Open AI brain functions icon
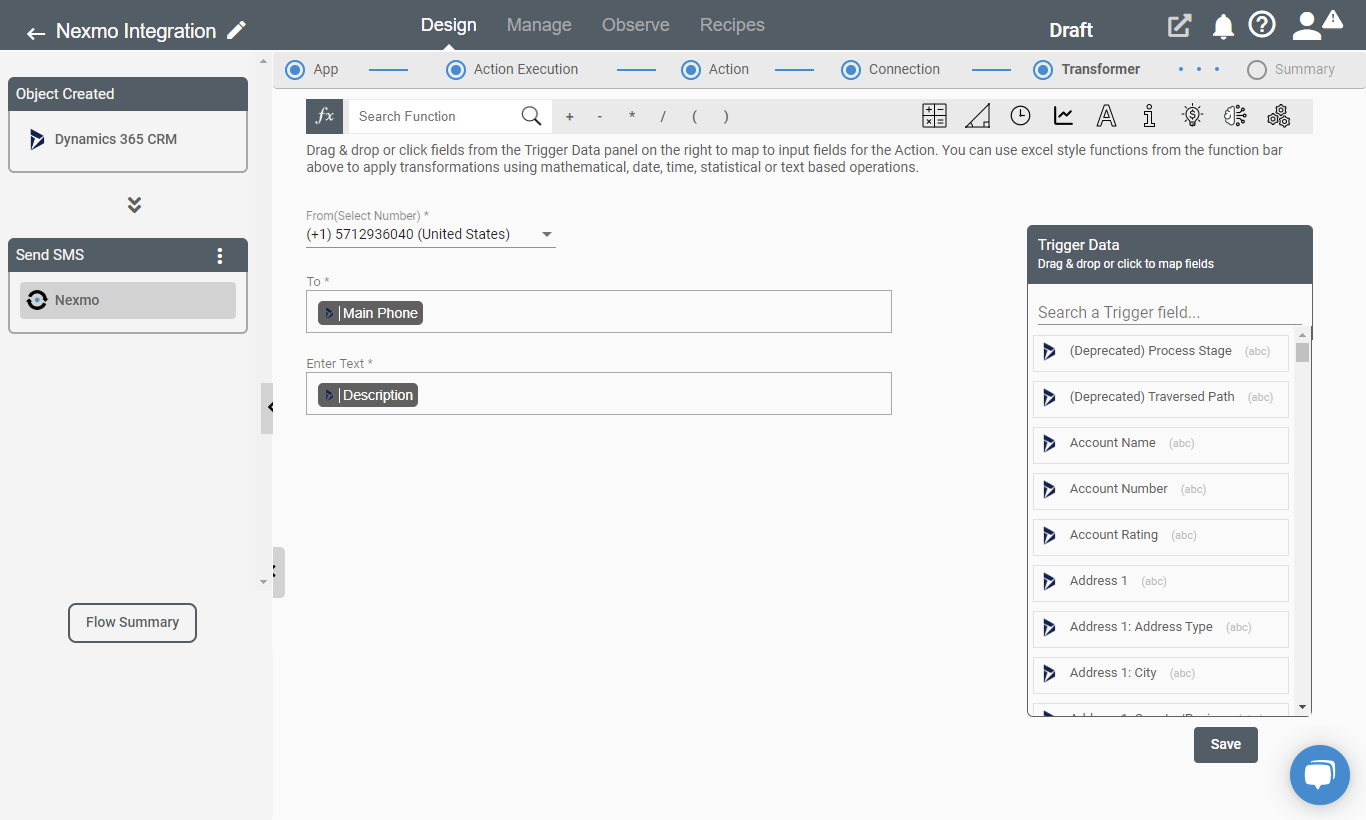 (1235, 116)
